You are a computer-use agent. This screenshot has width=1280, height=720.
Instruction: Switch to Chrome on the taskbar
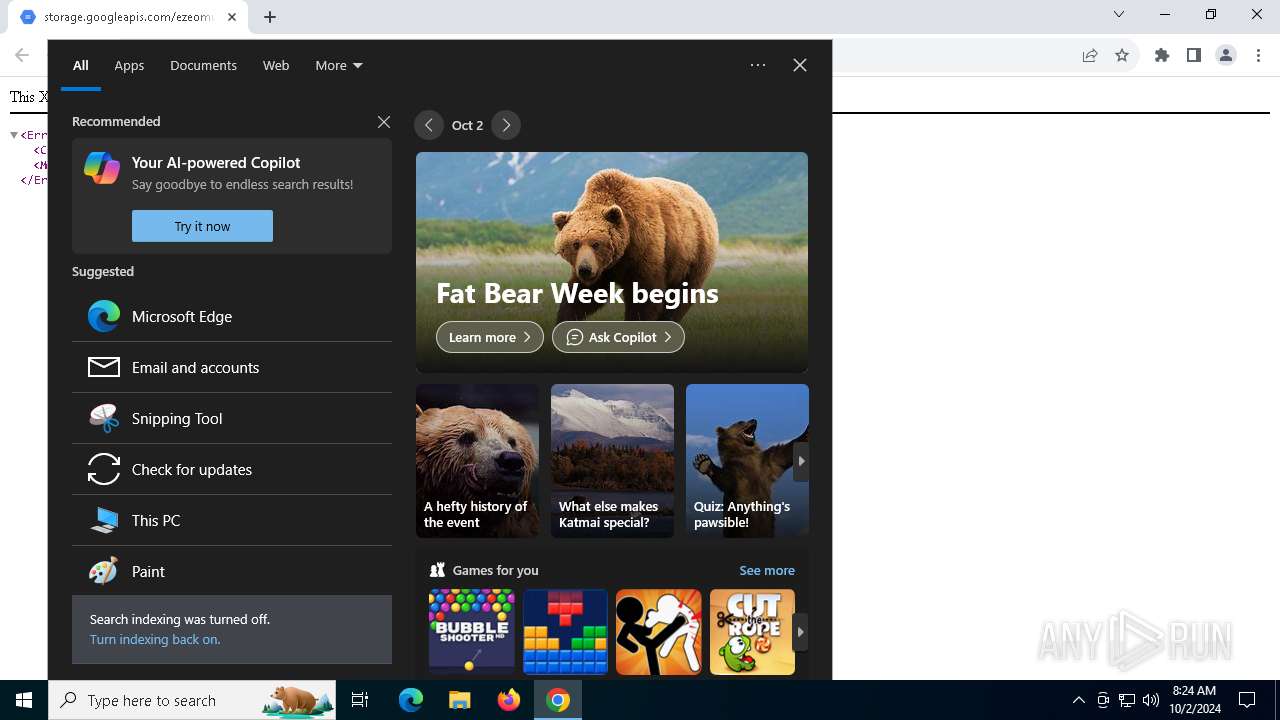[558, 700]
